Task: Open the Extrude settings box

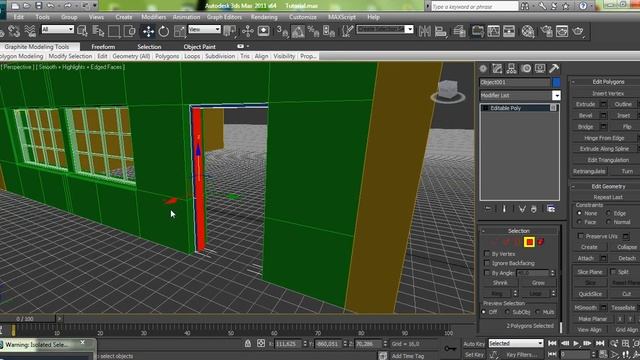Action: [603, 104]
